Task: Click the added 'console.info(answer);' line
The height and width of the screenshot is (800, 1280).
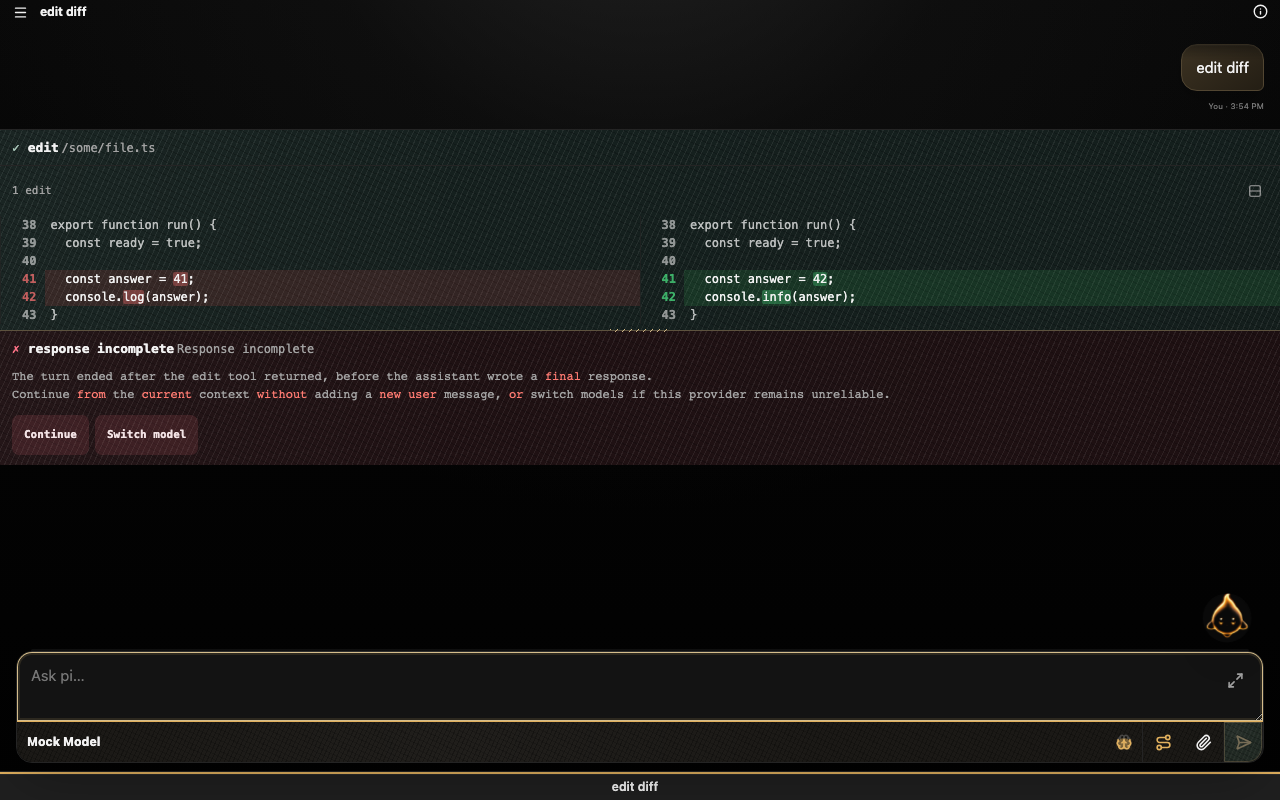Action: tap(982, 297)
